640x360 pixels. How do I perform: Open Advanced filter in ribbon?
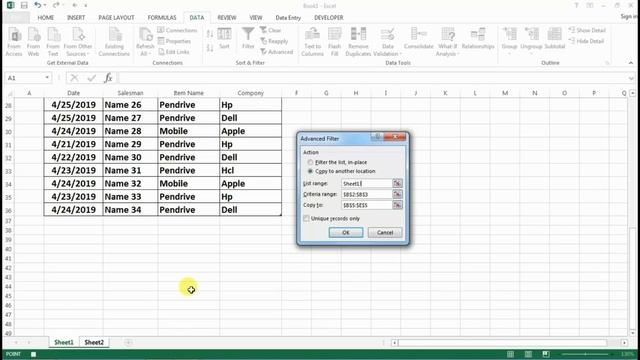tap(277, 52)
